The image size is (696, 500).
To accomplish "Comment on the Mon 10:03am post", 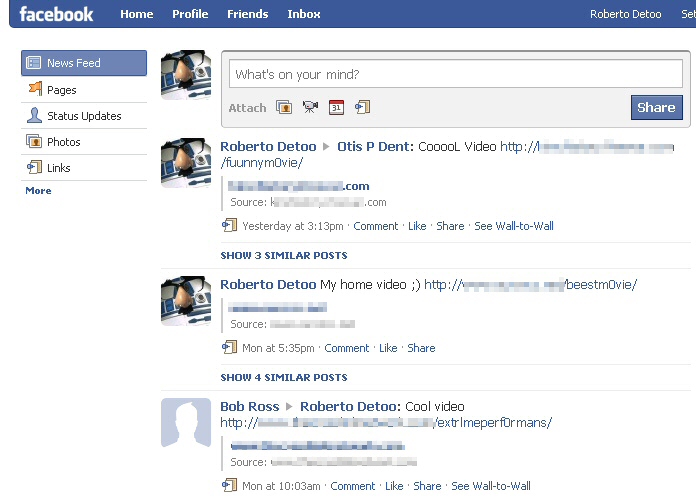I will 352,486.
